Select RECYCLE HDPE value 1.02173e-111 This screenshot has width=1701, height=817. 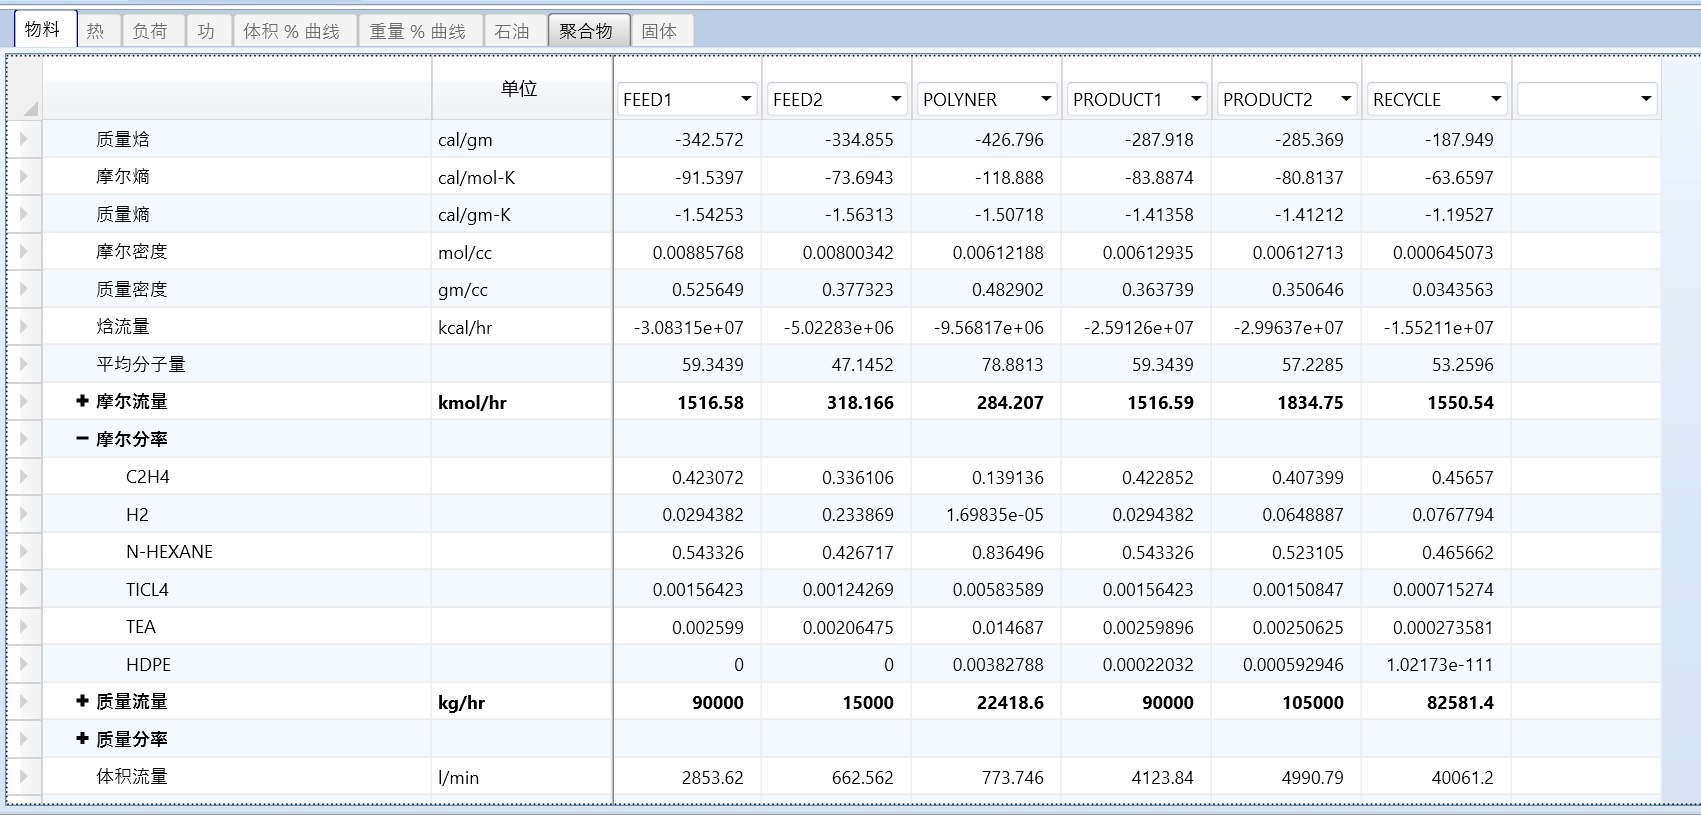tap(1439, 665)
